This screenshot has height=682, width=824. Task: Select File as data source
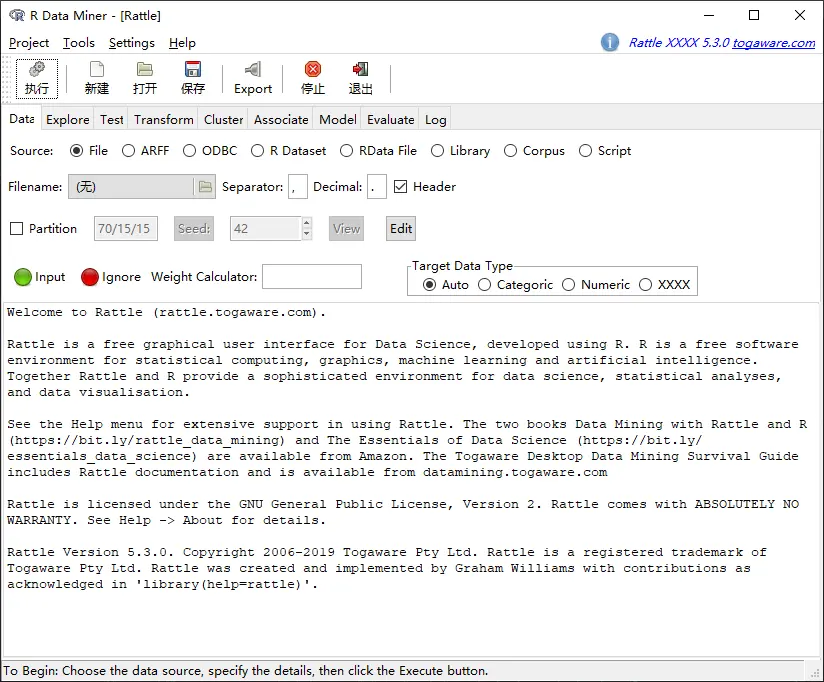[77, 151]
